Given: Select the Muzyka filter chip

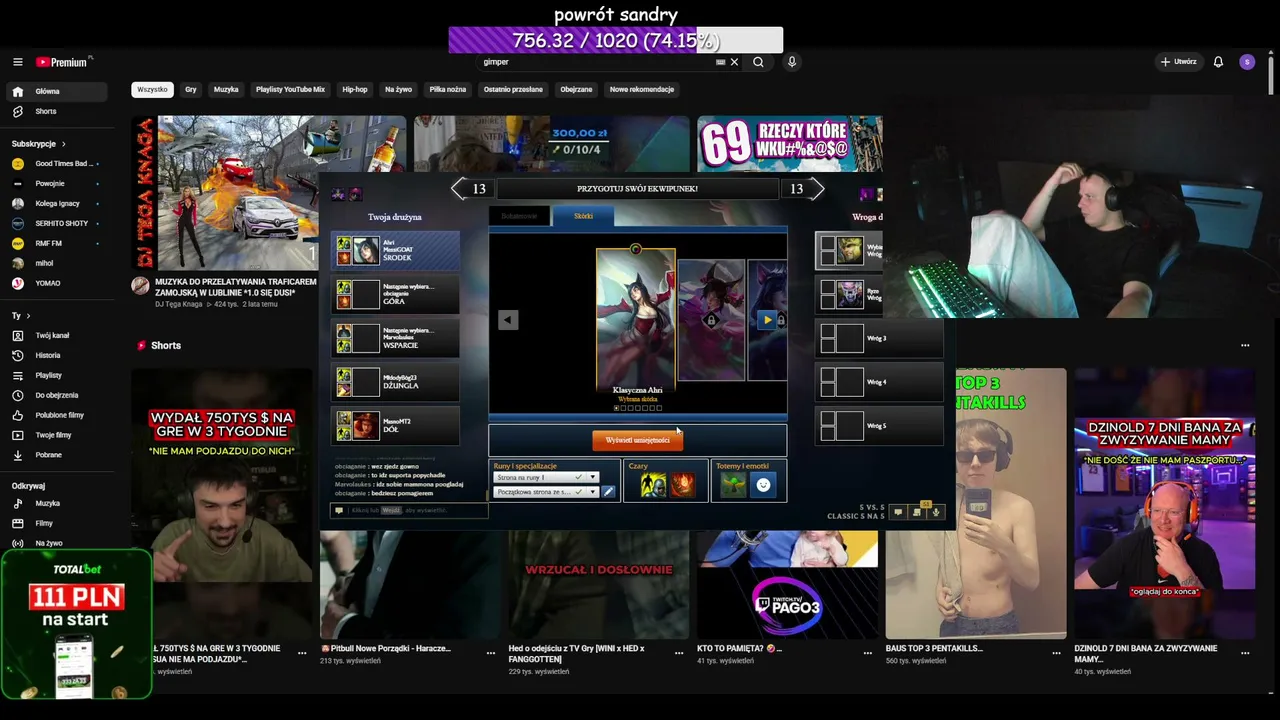Looking at the screenshot, I should click(226, 90).
